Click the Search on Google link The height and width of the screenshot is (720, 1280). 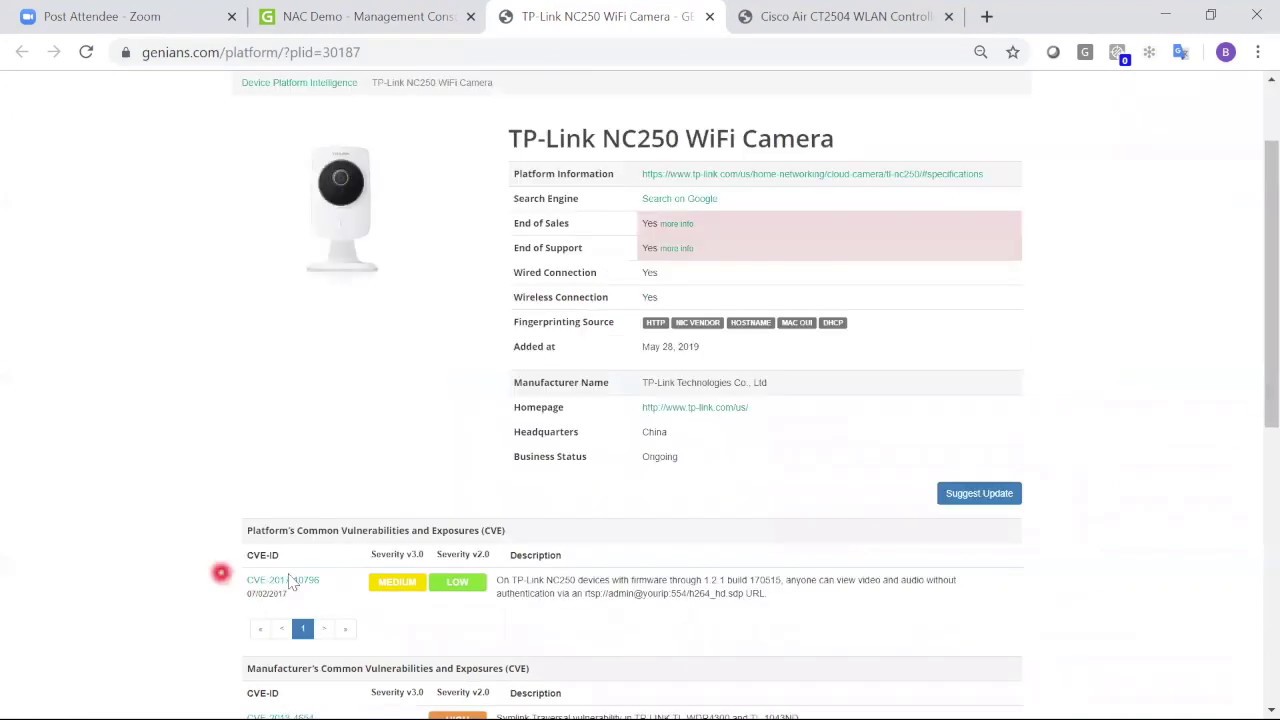[x=679, y=199]
